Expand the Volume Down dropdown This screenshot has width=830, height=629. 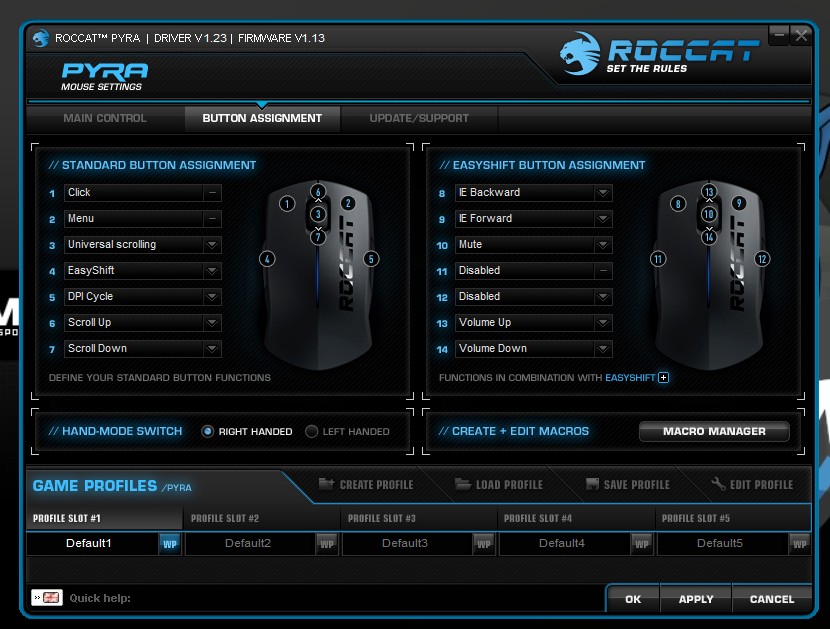pos(602,349)
